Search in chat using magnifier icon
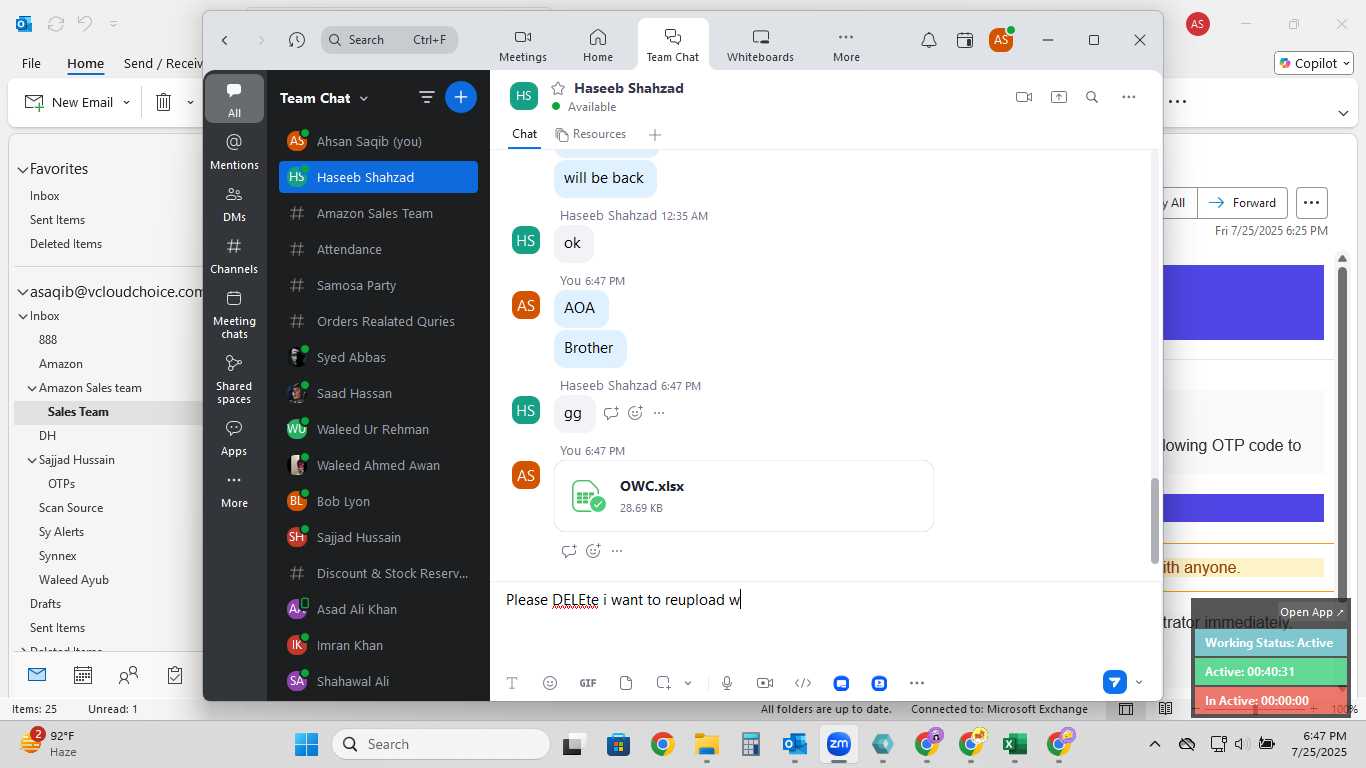This screenshot has height=768, width=1366. 1092,97
